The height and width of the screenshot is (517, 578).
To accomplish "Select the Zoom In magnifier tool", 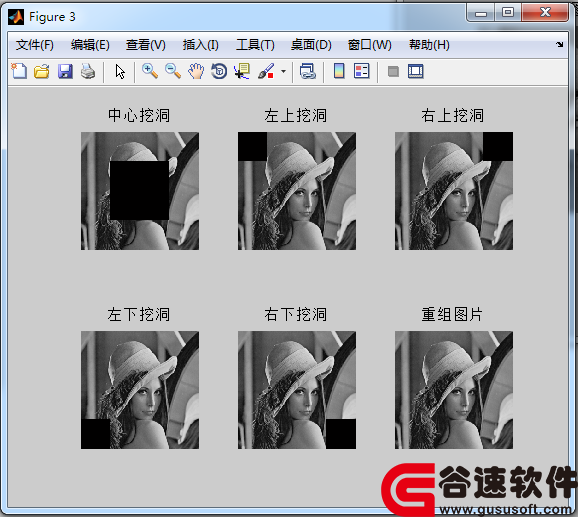I will pyautogui.click(x=150, y=71).
